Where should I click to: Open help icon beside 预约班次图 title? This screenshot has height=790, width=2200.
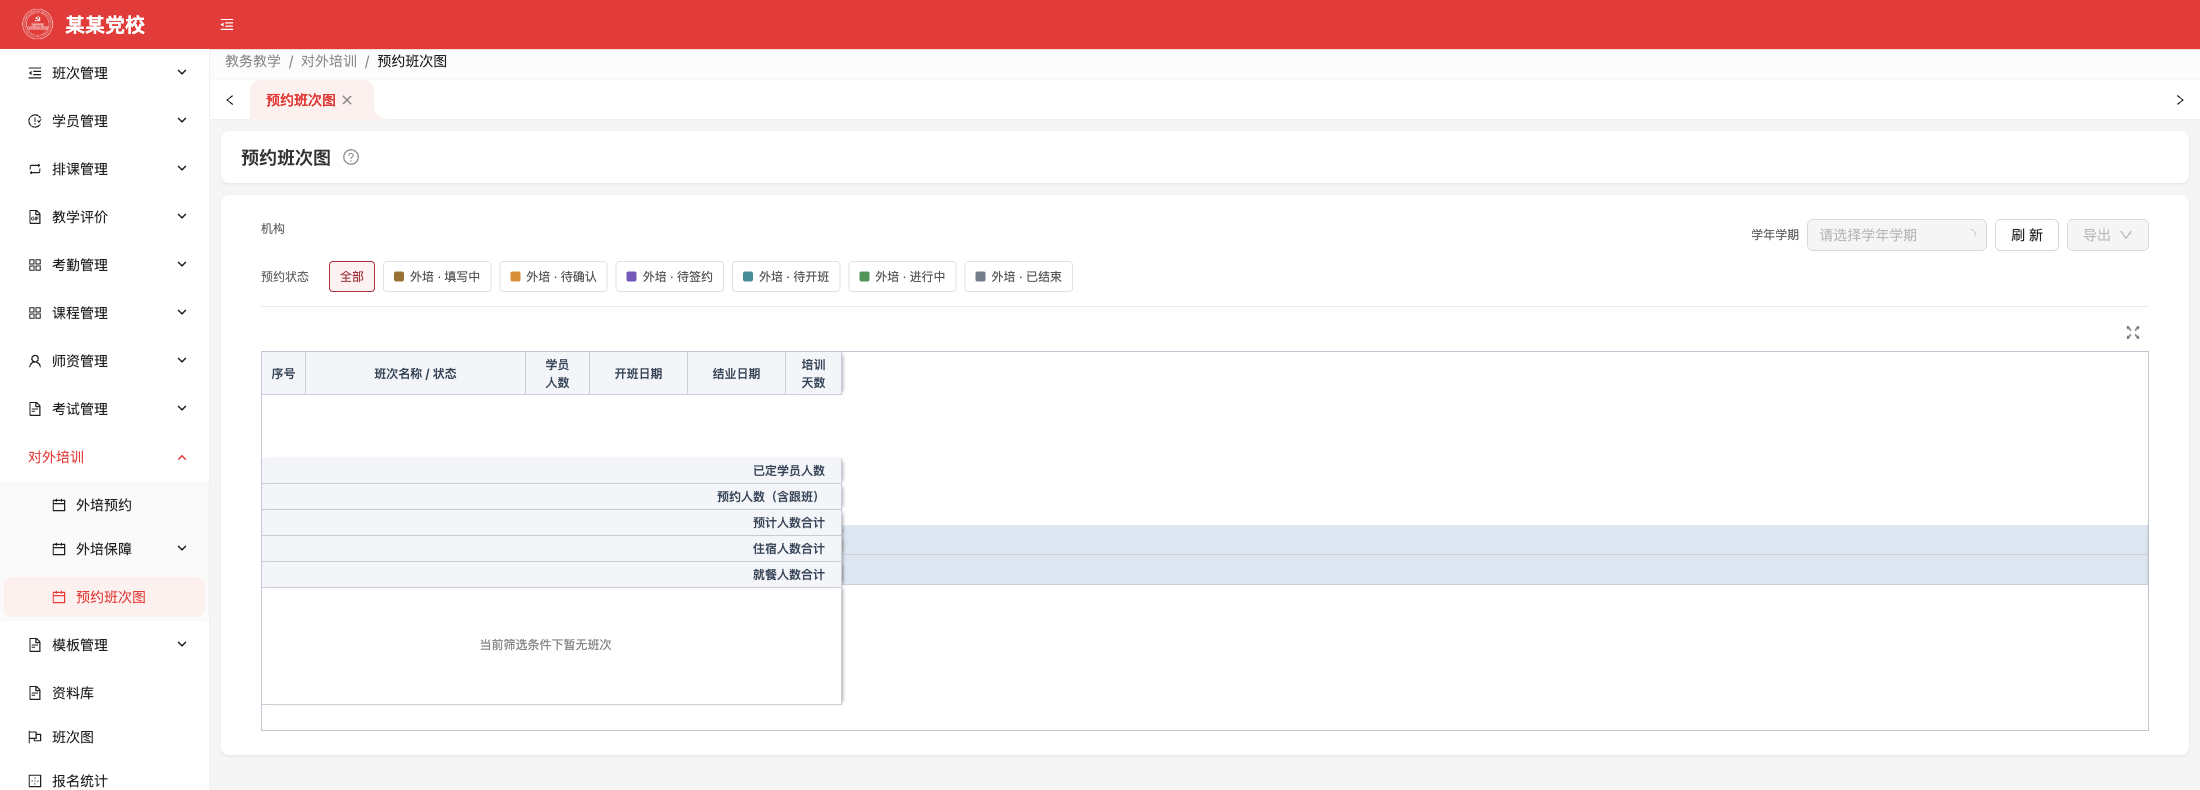pyautogui.click(x=351, y=157)
